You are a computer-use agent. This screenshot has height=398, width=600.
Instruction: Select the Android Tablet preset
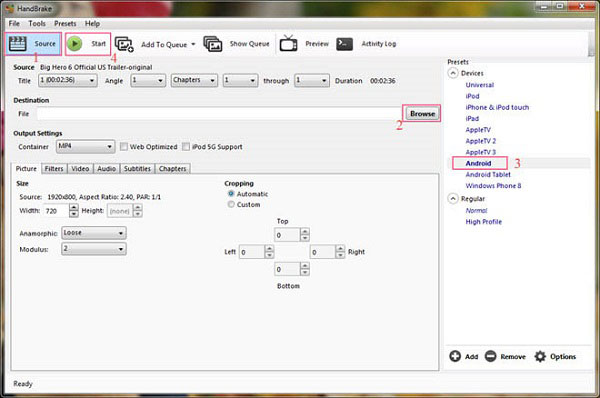488,175
